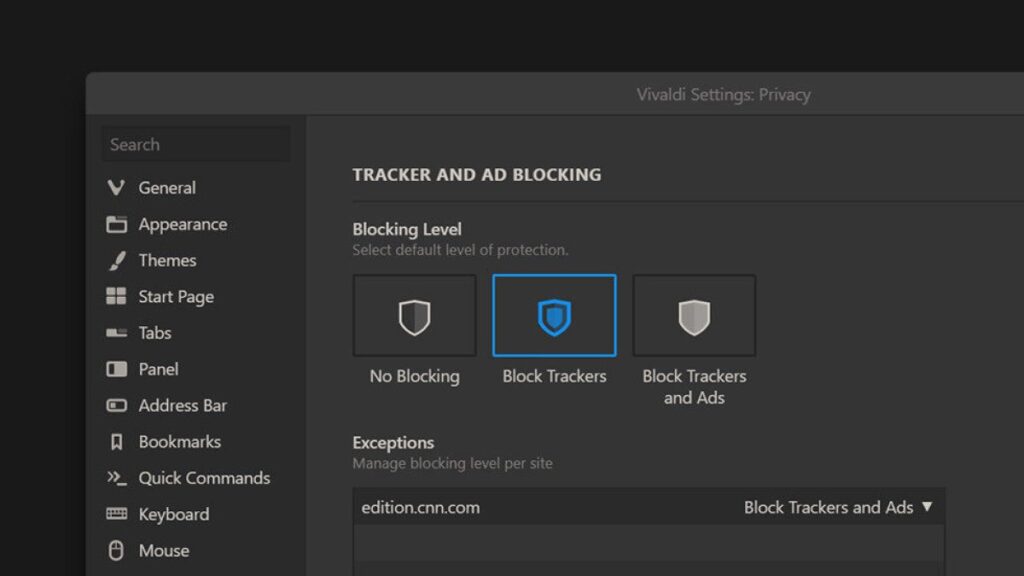Click the Keyboard icon in sidebar
This screenshot has width=1024, height=576.
point(116,514)
